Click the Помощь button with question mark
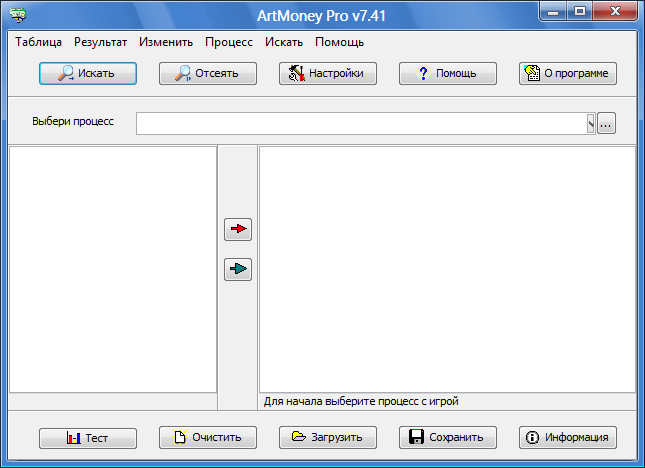Screen dimensions: 645x468 click(448, 73)
